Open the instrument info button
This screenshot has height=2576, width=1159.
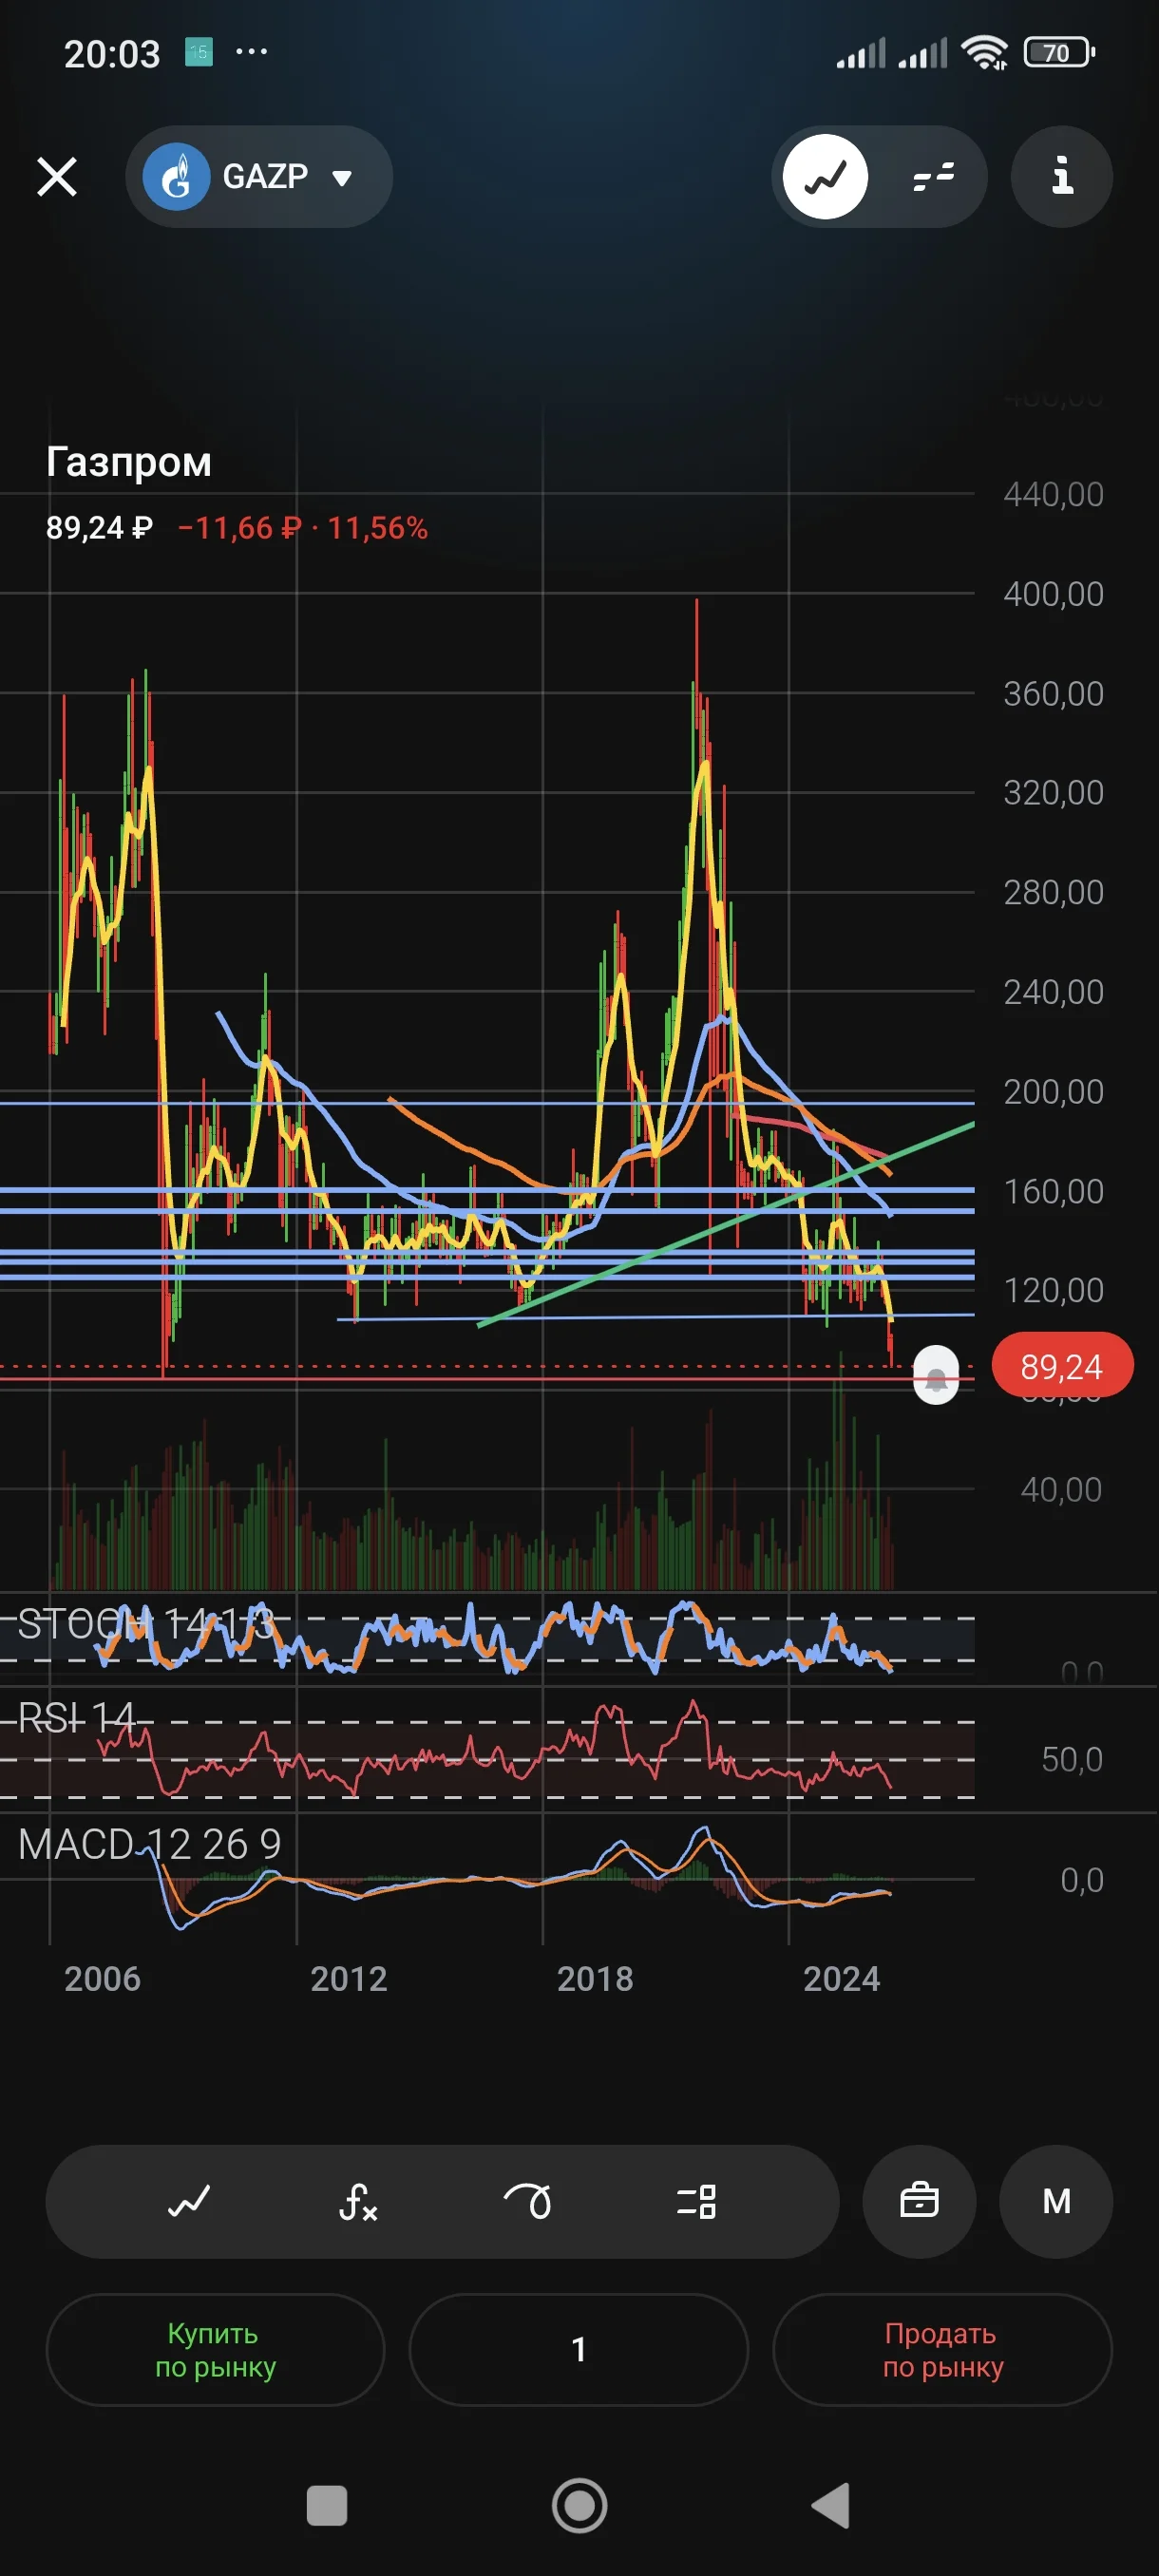click(x=1062, y=177)
